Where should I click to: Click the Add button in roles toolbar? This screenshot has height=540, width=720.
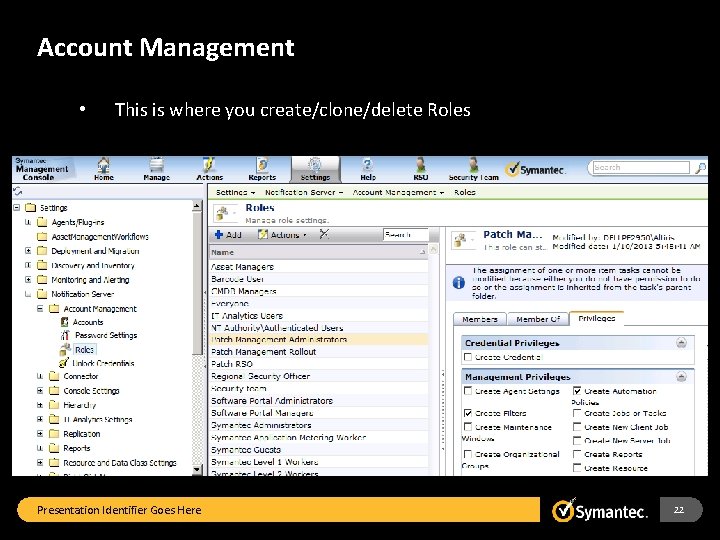coord(228,235)
